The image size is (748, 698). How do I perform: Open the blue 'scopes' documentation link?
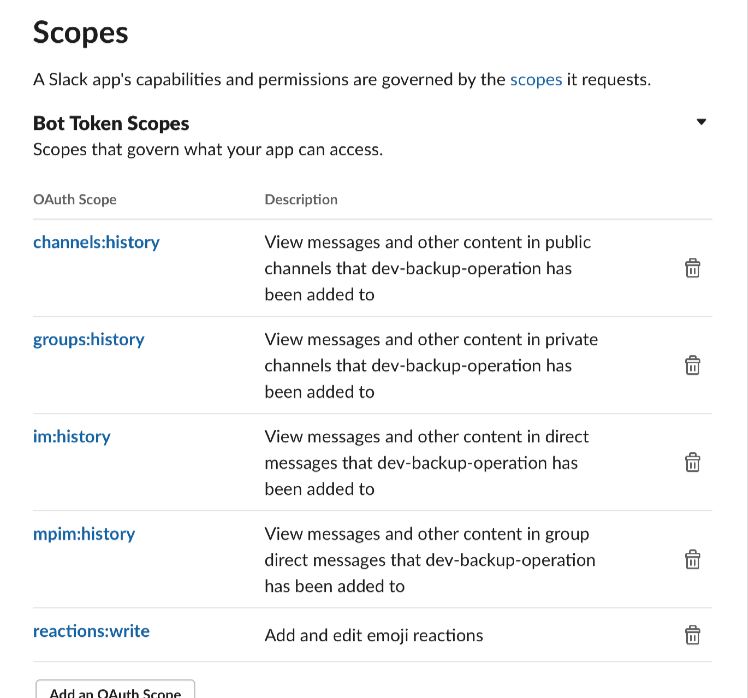coord(536,80)
